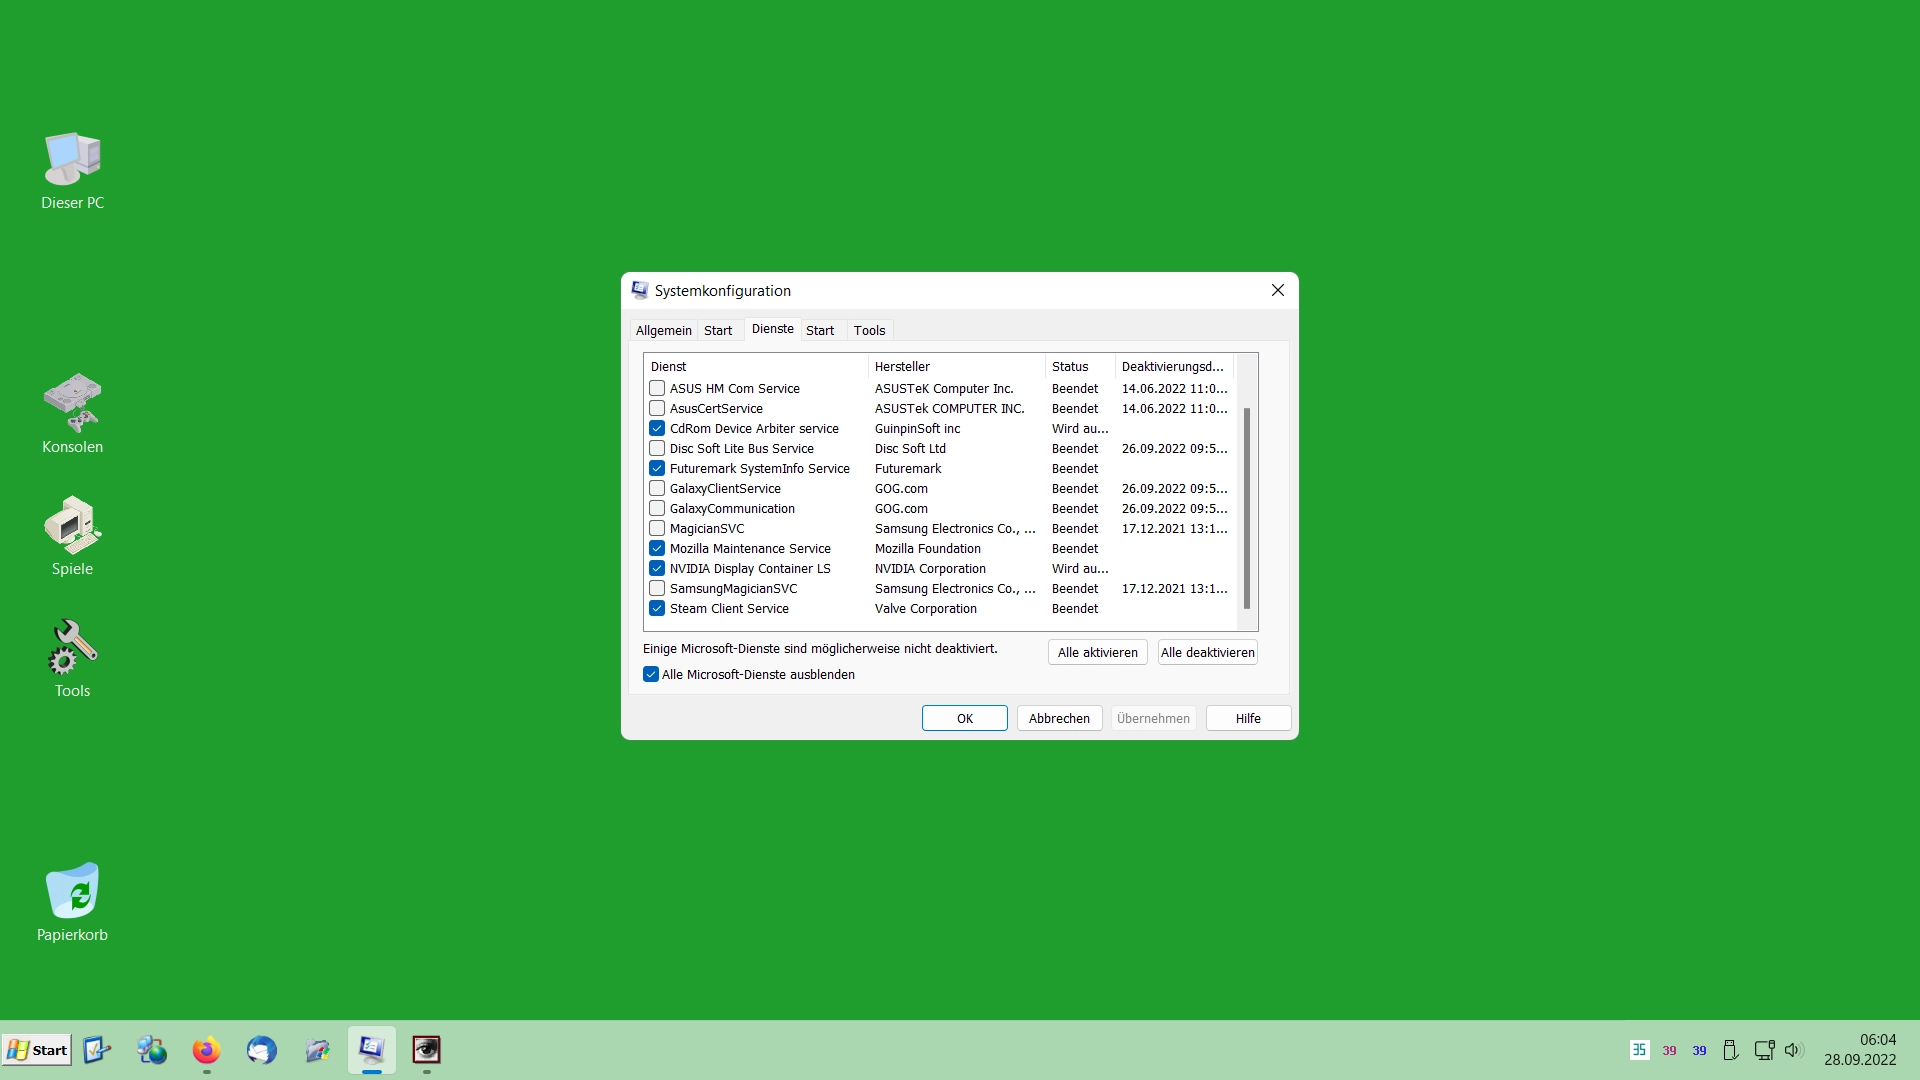Open the Dieser PC desktop icon
Image resolution: width=1920 pixels, height=1080 pixels.
[72, 171]
